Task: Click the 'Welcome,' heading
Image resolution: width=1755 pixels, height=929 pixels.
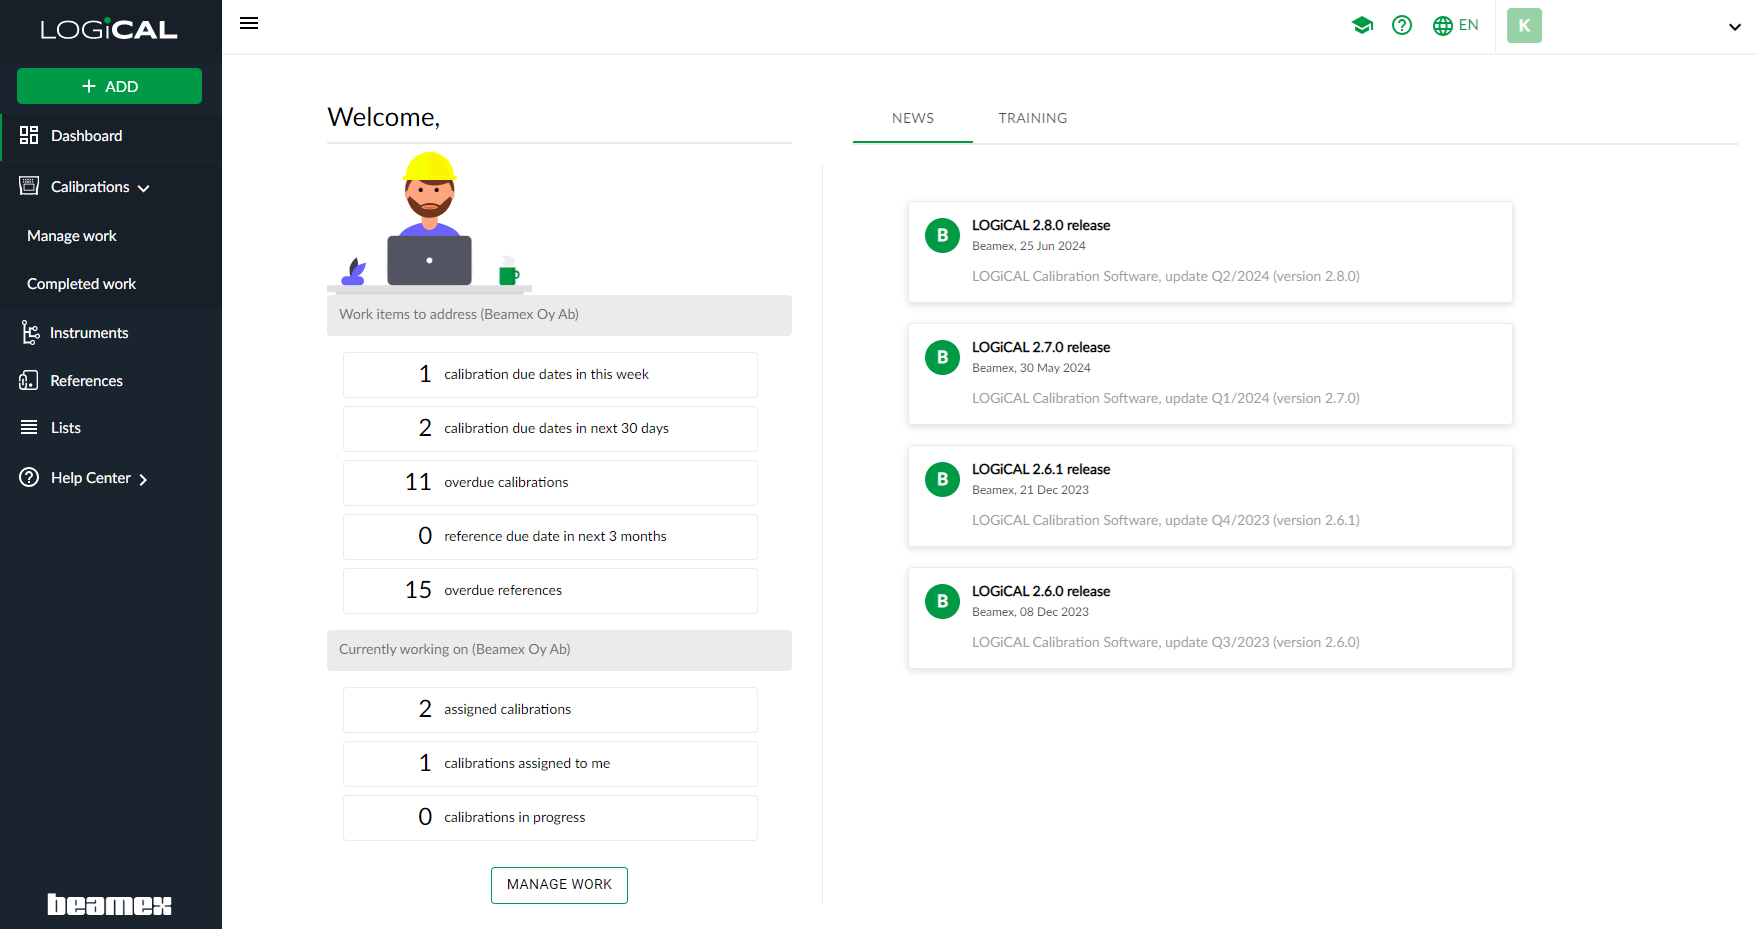Action: [384, 117]
